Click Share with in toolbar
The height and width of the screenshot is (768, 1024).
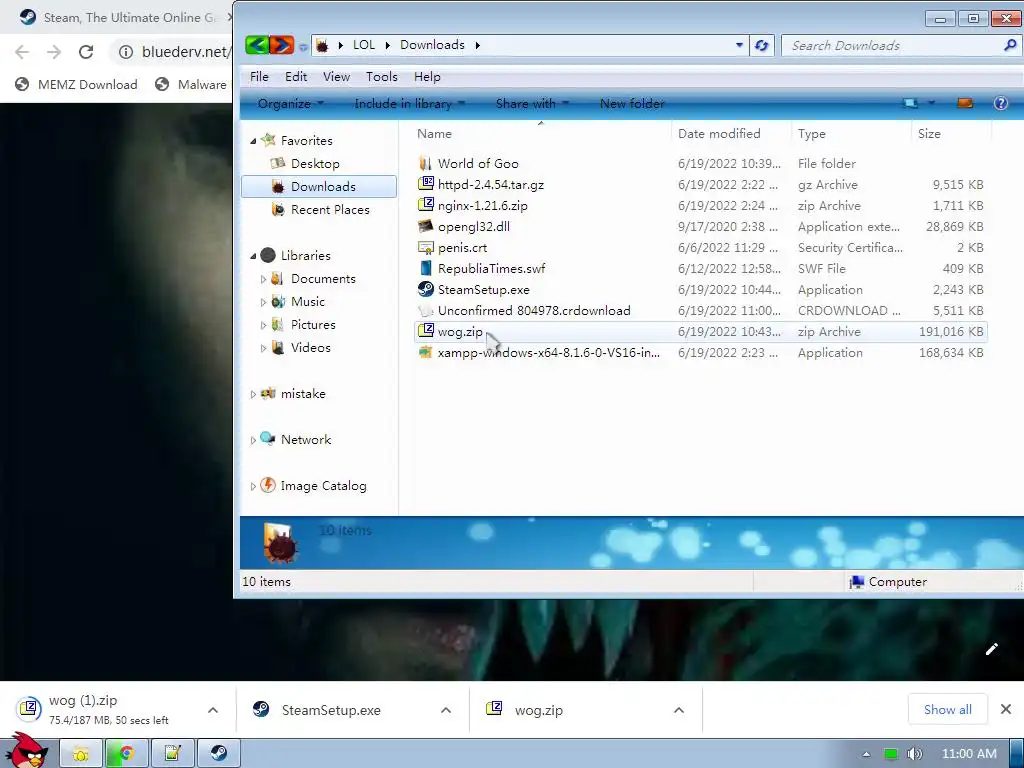tap(532, 103)
